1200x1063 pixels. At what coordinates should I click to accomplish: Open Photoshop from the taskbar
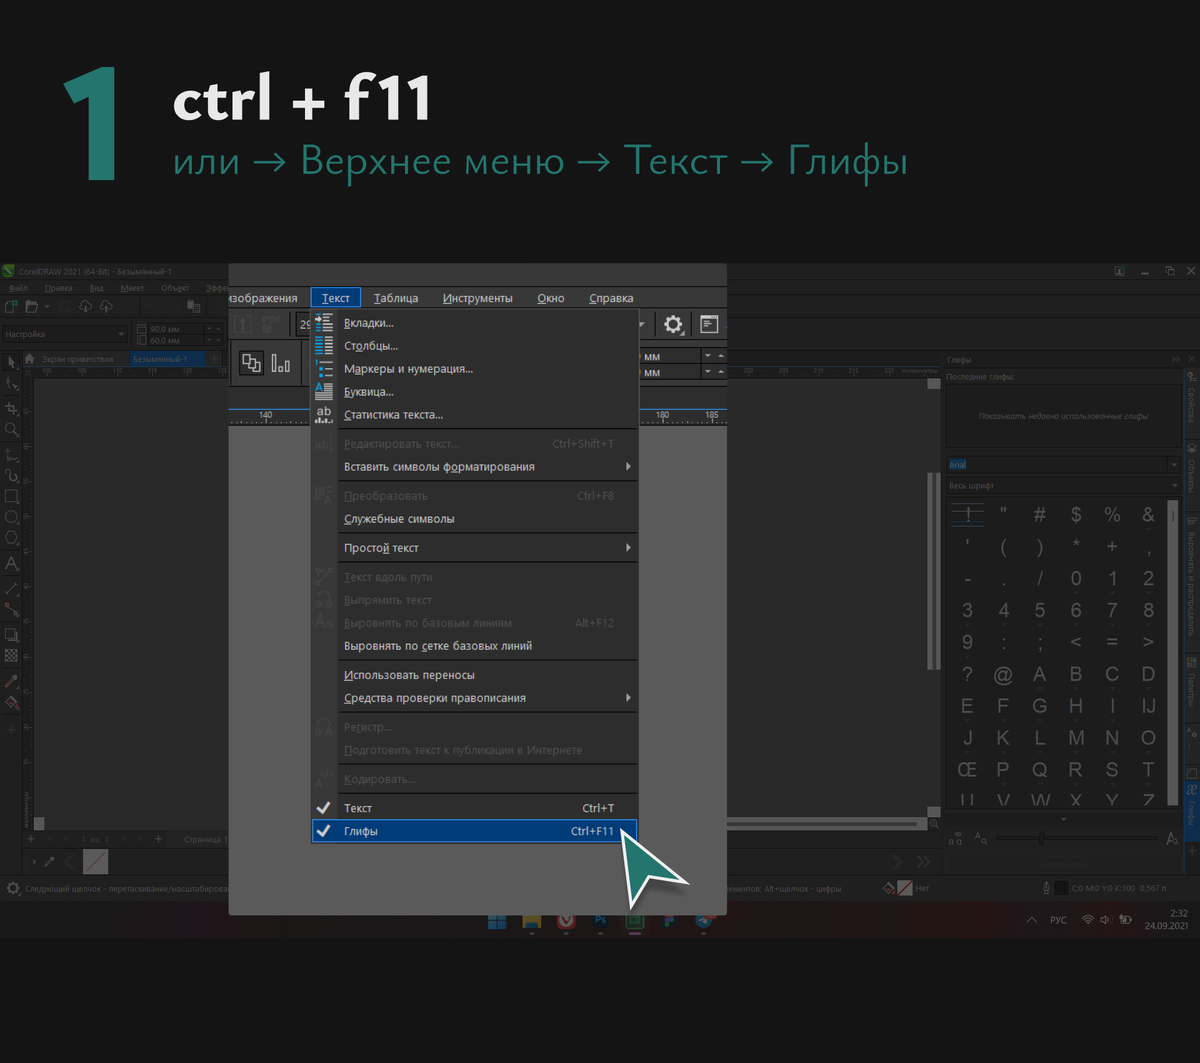[601, 920]
